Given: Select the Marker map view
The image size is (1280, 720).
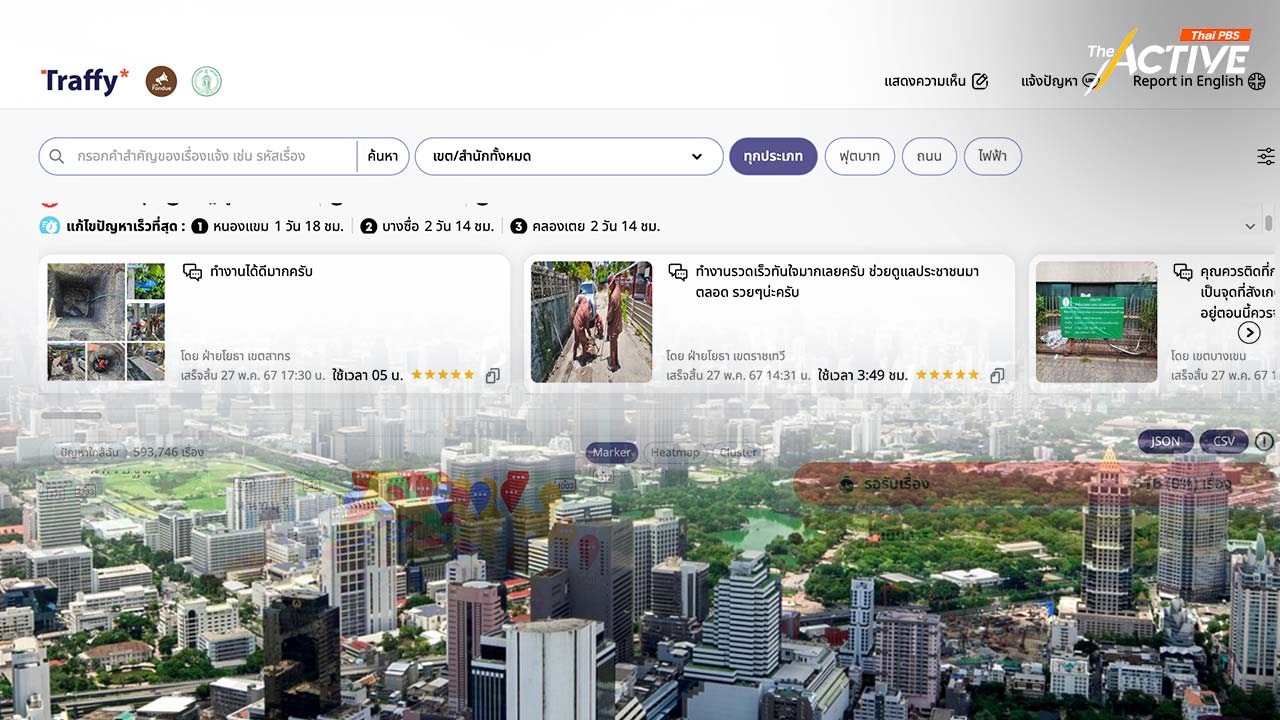Looking at the screenshot, I should [x=611, y=452].
